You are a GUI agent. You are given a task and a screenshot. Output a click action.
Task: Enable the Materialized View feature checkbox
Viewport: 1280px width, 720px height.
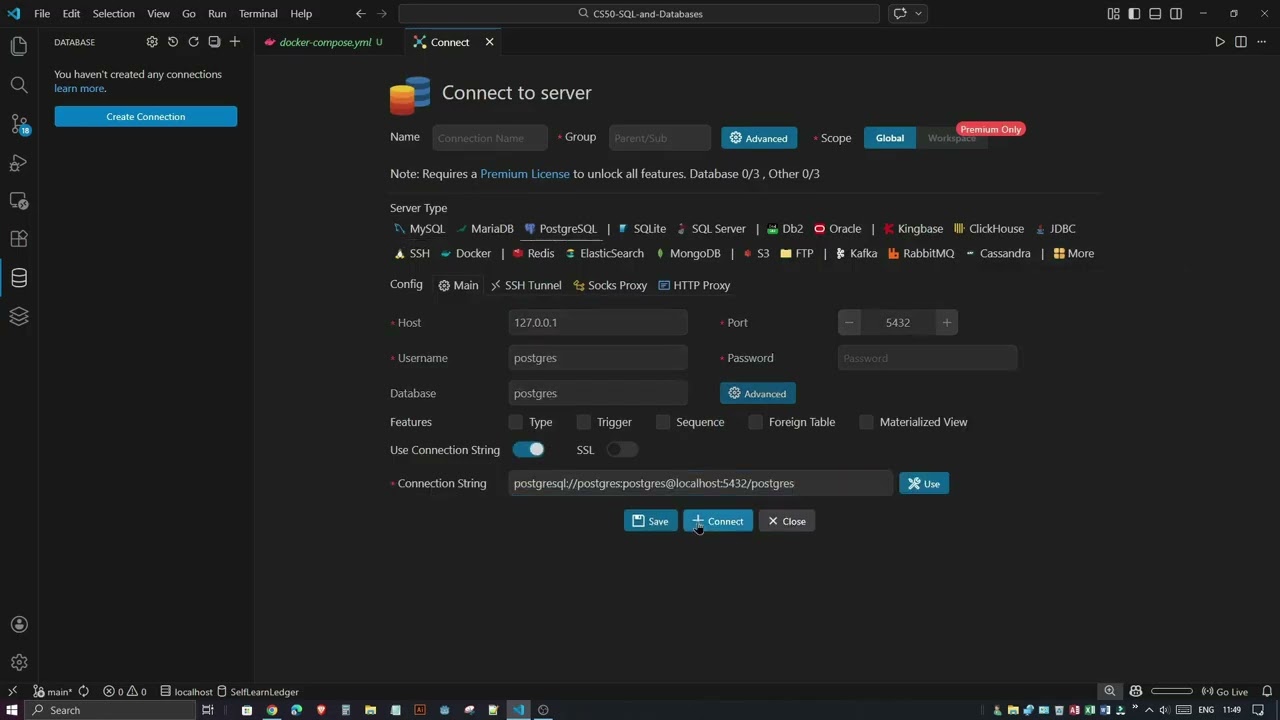[x=866, y=422]
